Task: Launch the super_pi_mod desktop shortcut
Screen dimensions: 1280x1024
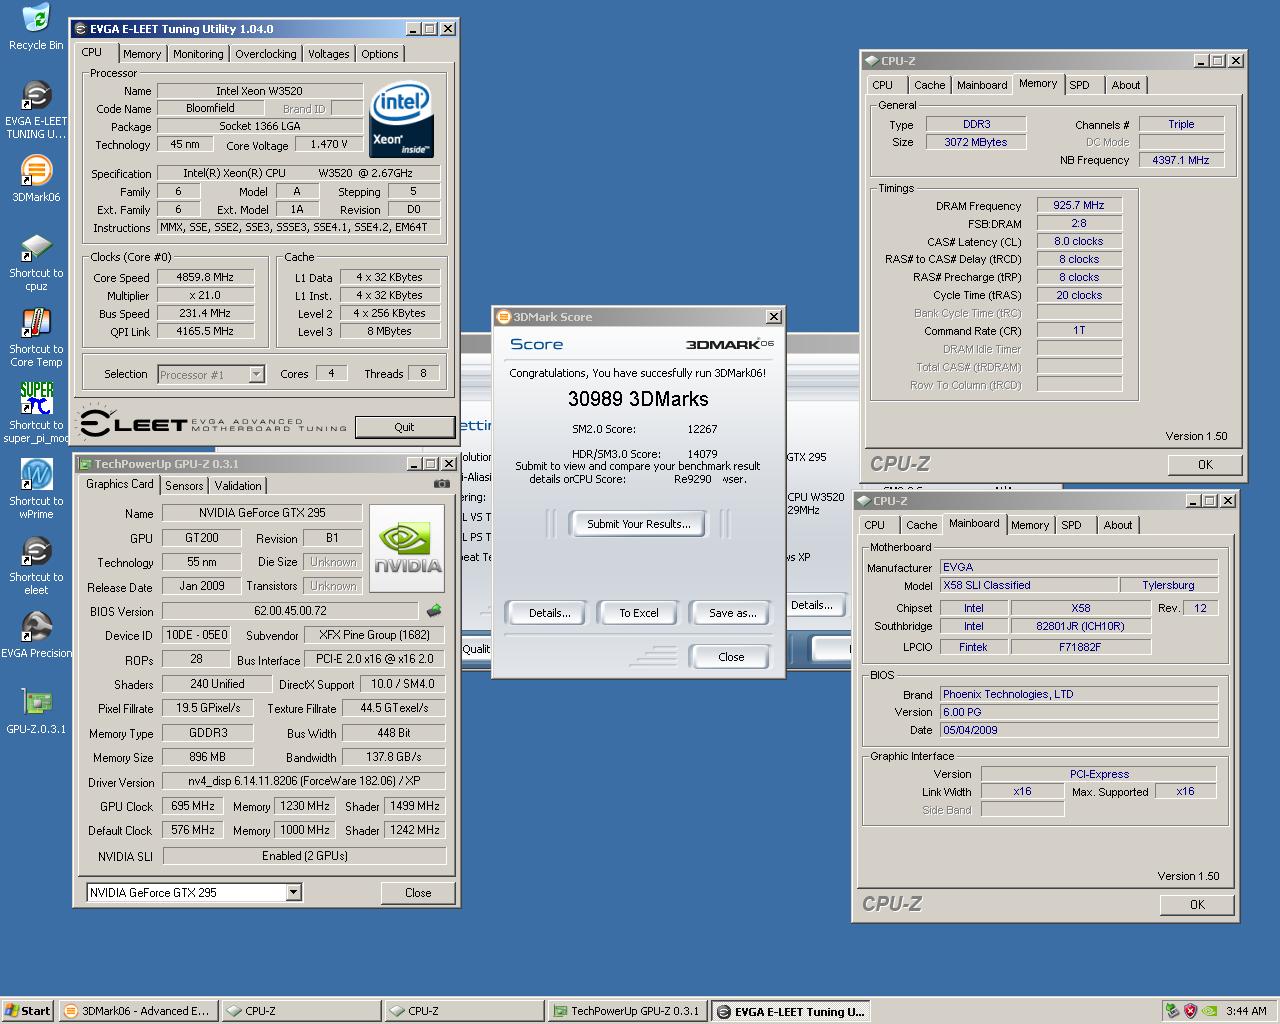Action: click(36, 413)
